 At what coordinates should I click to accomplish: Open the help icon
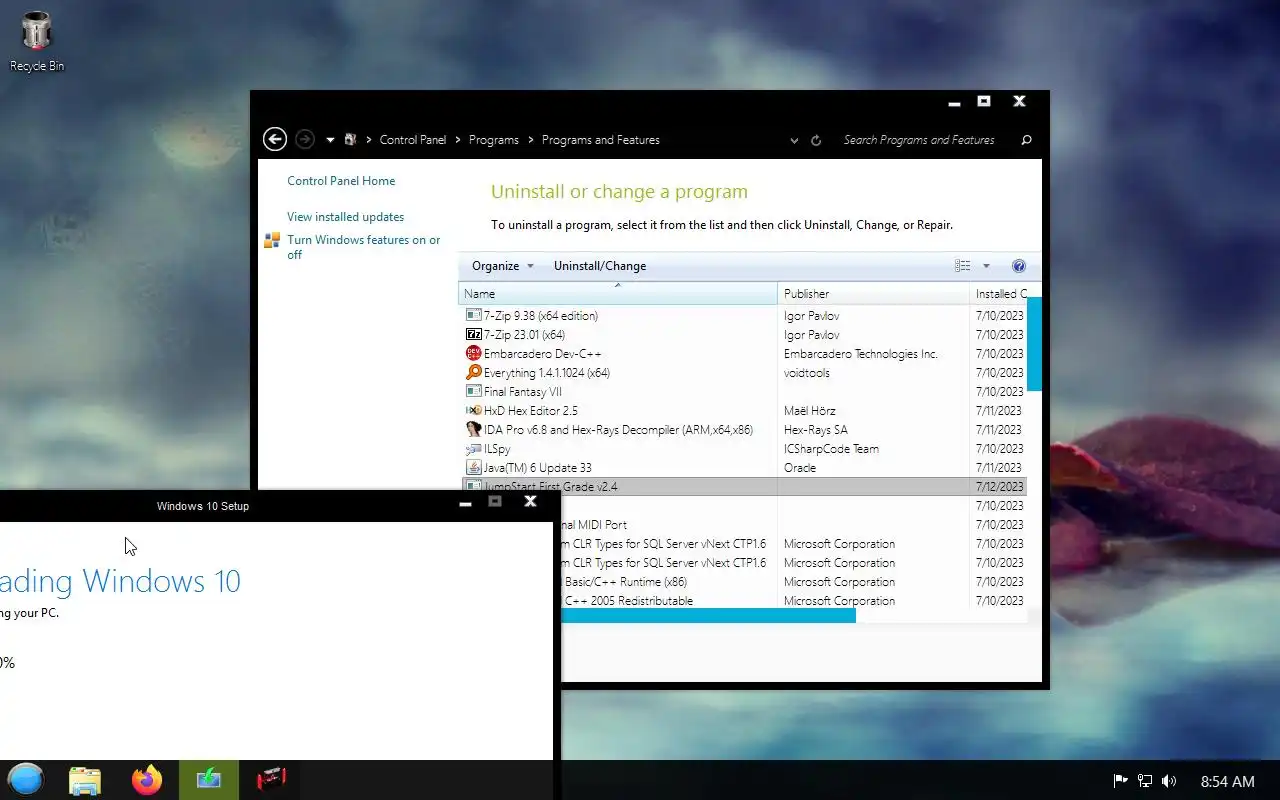tap(1019, 266)
